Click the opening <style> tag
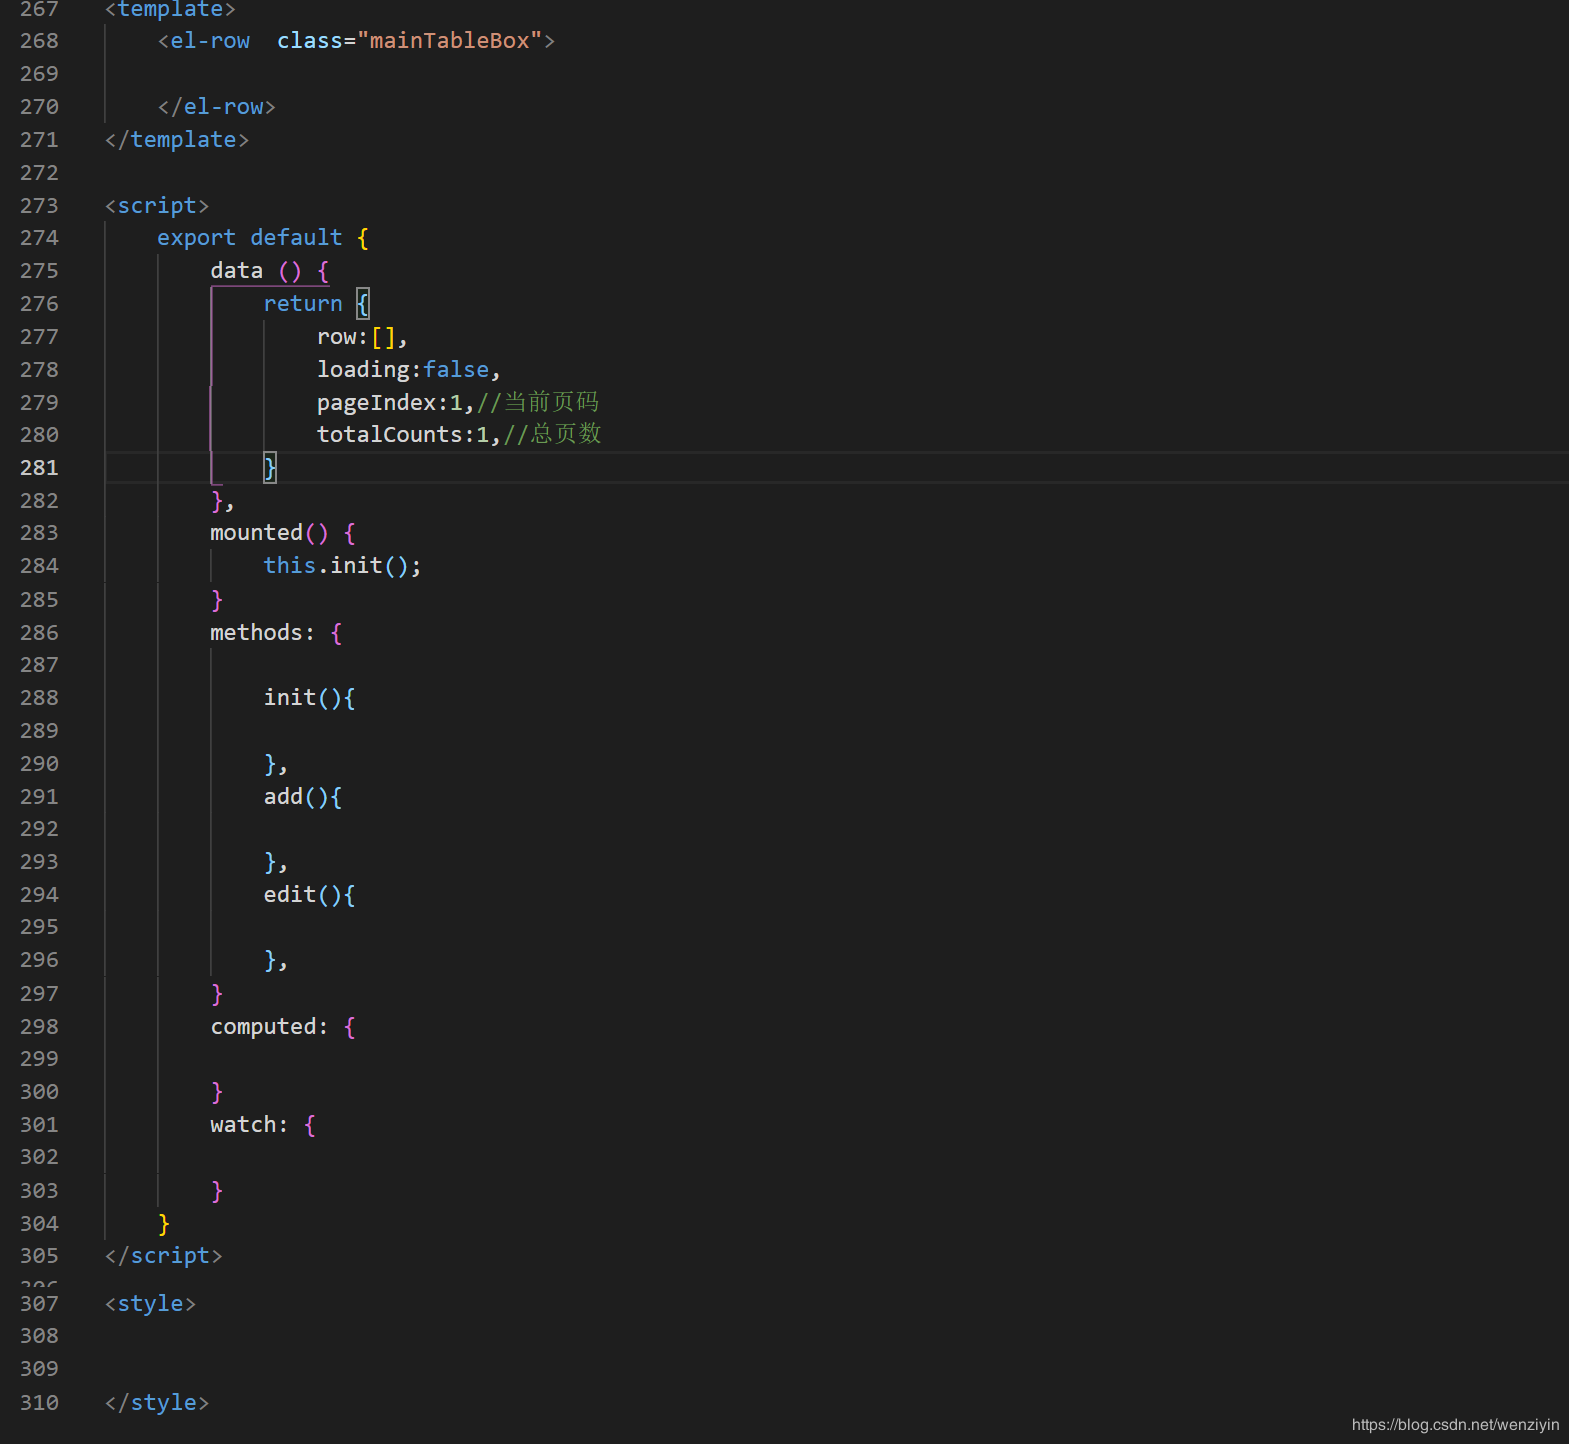 [151, 1304]
